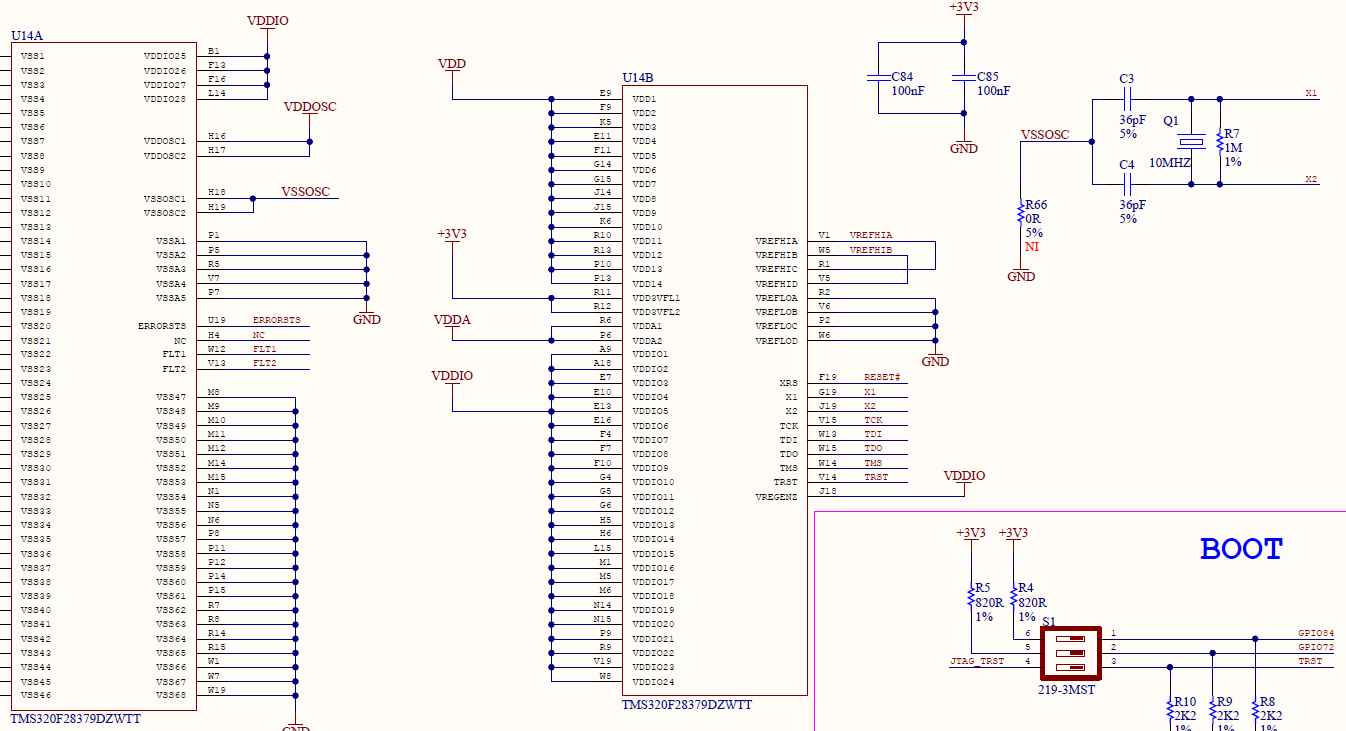Image resolution: width=1346 pixels, height=731 pixels.
Task: Click the red NI text under R66
Action: click(1031, 247)
